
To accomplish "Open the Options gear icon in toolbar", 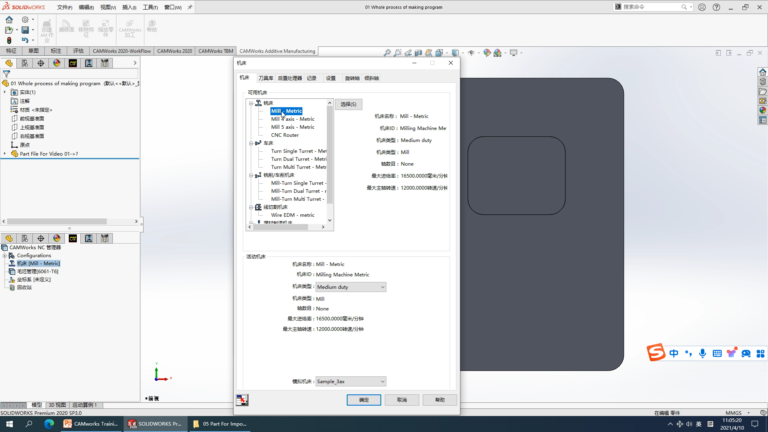I will tap(25, 20).
